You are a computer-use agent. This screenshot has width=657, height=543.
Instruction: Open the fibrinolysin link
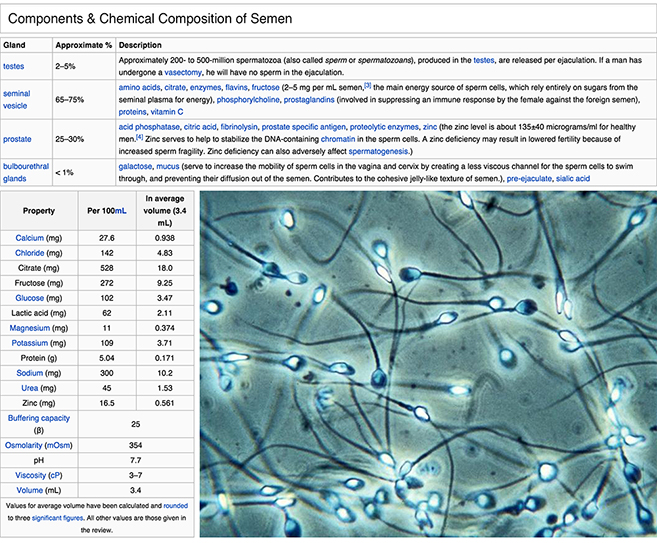pos(239,127)
